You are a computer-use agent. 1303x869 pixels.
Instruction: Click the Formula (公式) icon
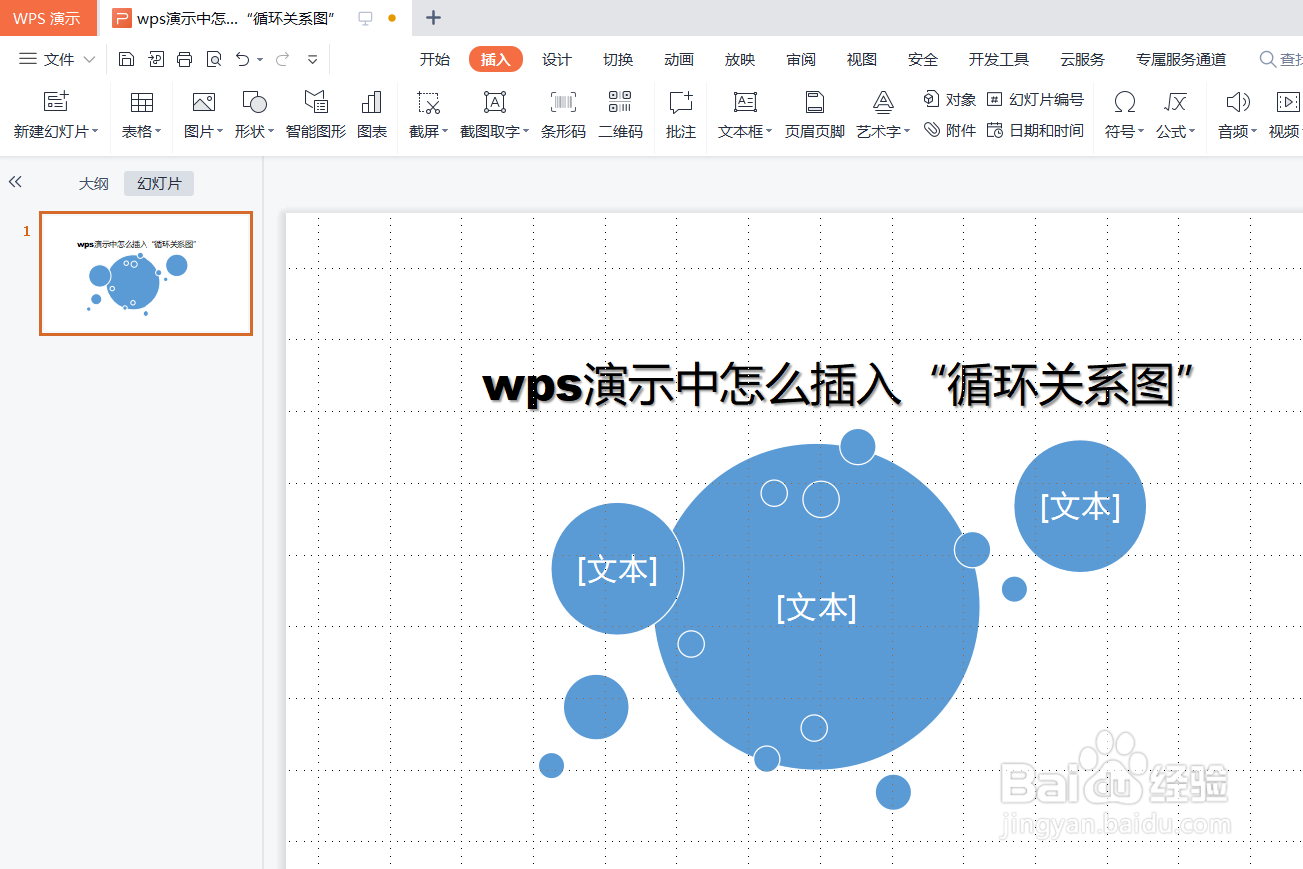(1175, 101)
